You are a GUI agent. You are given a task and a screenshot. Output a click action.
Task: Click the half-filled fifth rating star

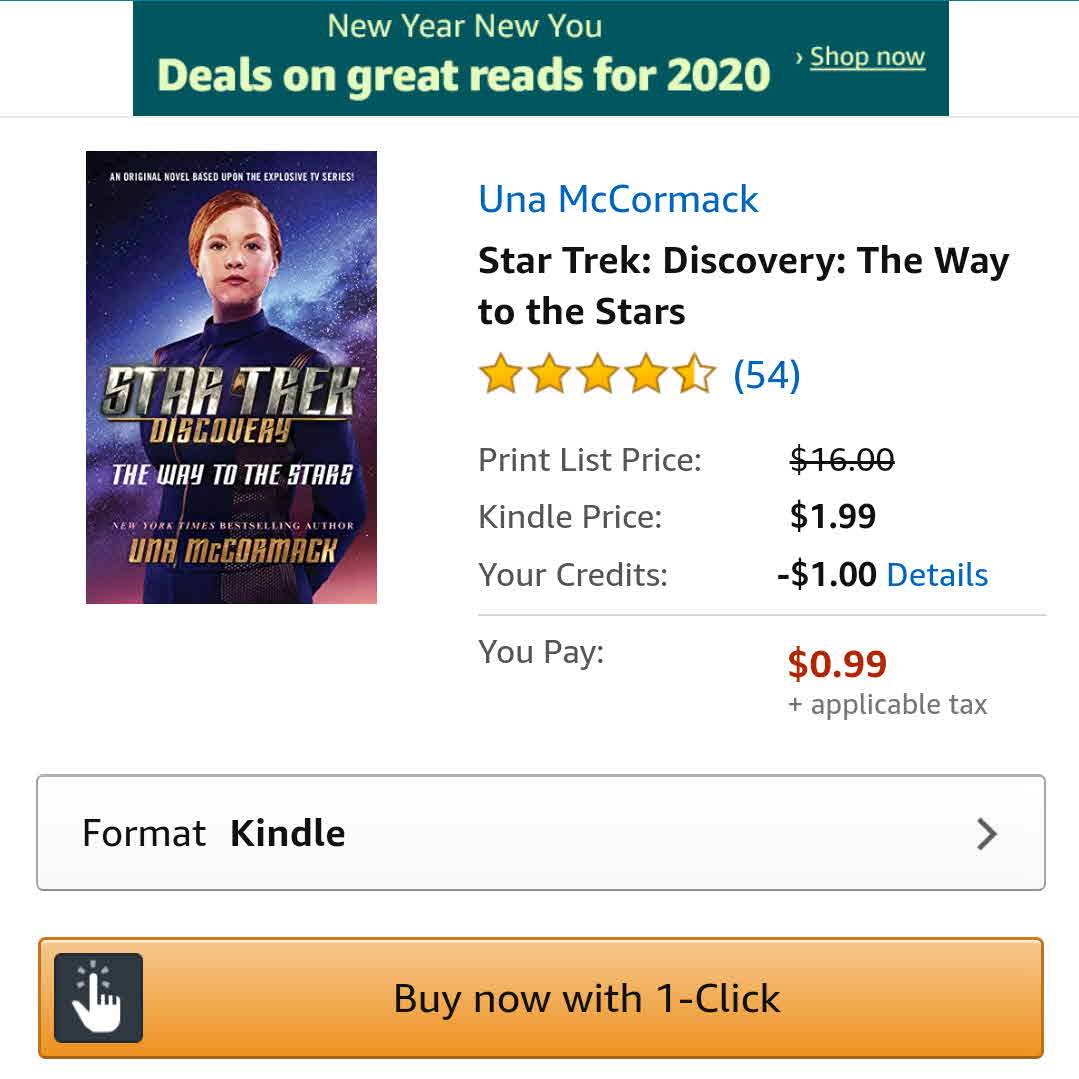coord(694,374)
